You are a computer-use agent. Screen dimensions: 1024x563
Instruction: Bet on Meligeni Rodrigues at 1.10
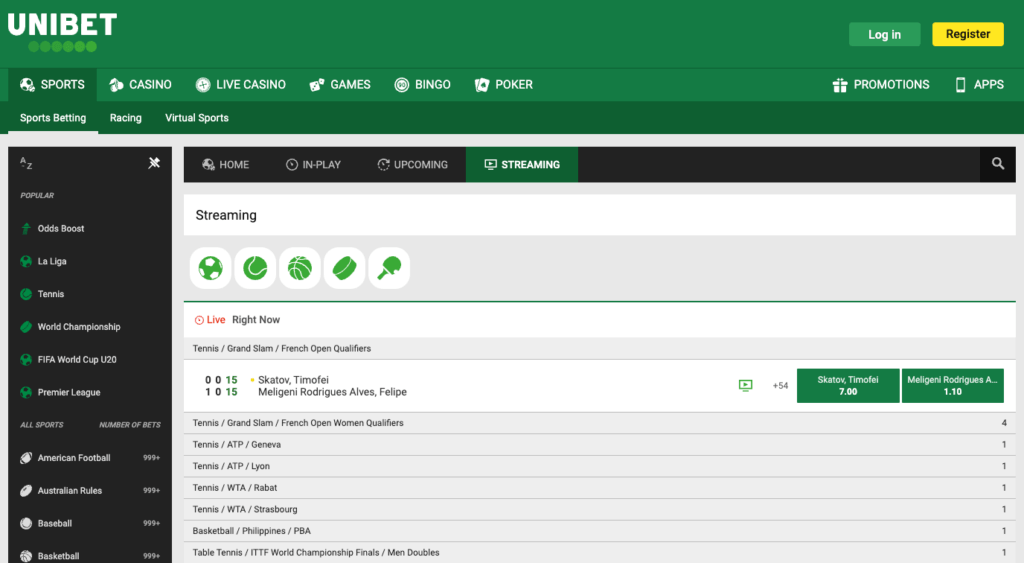952,385
